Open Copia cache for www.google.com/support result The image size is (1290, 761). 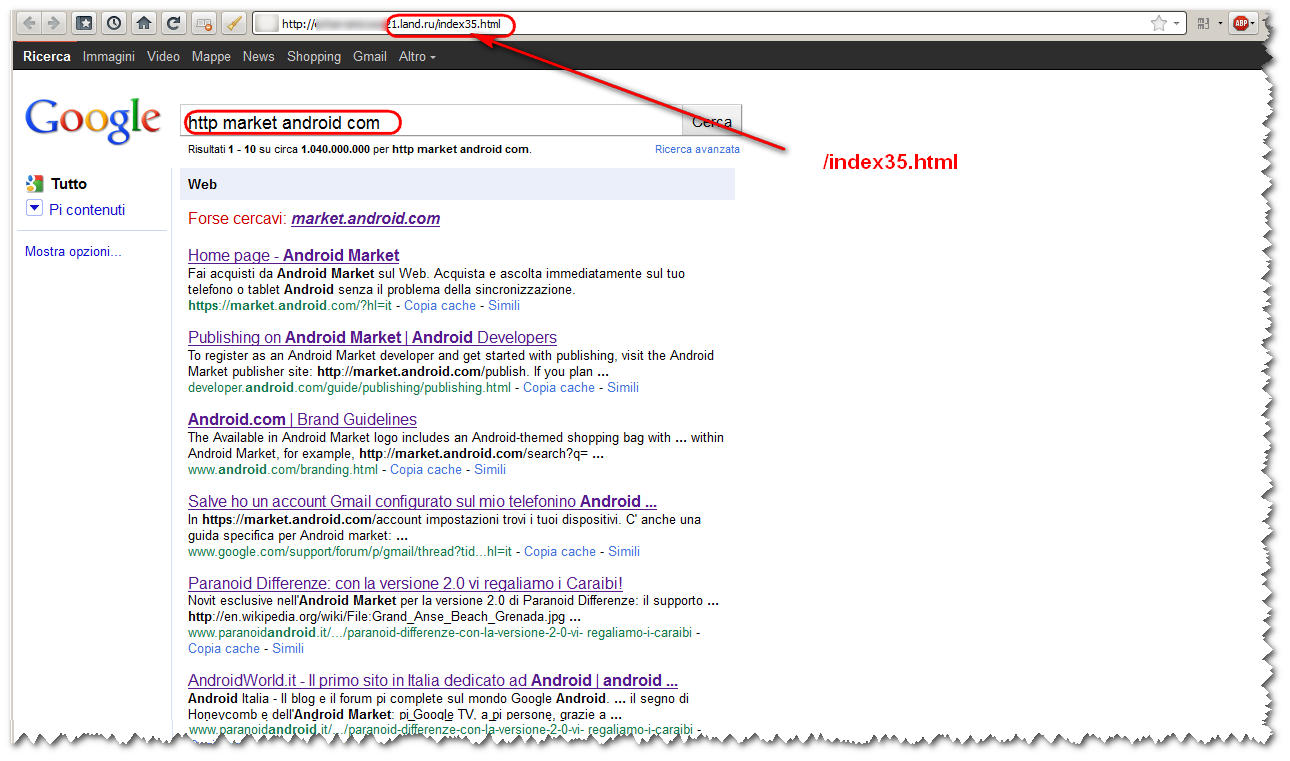click(560, 552)
